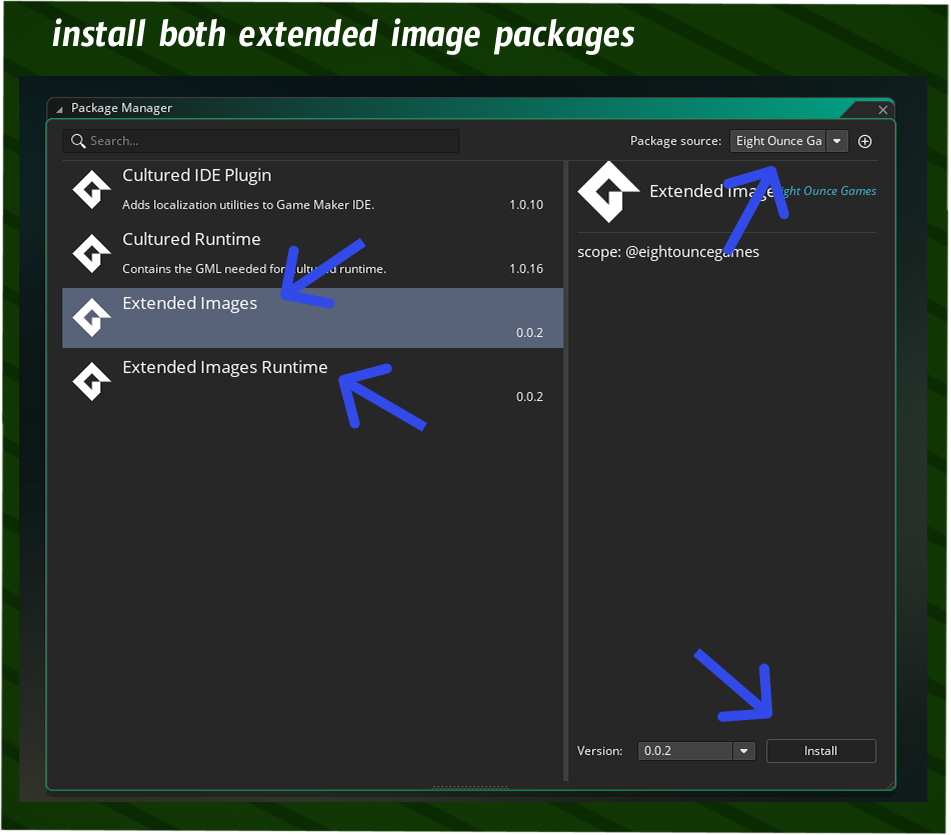The image size is (951, 835).
Task: Click 0.0.2 on the Extended Images row
Action: click(529, 333)
